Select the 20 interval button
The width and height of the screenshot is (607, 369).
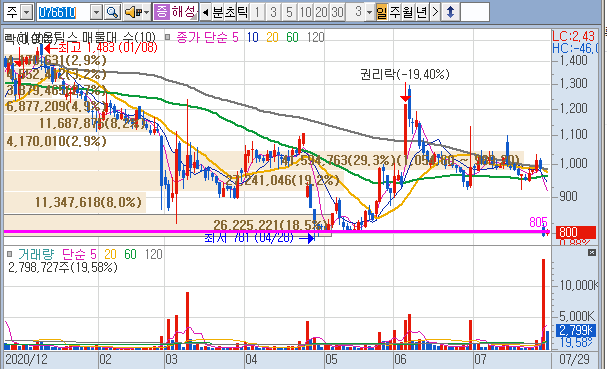[x=321, y=12]
